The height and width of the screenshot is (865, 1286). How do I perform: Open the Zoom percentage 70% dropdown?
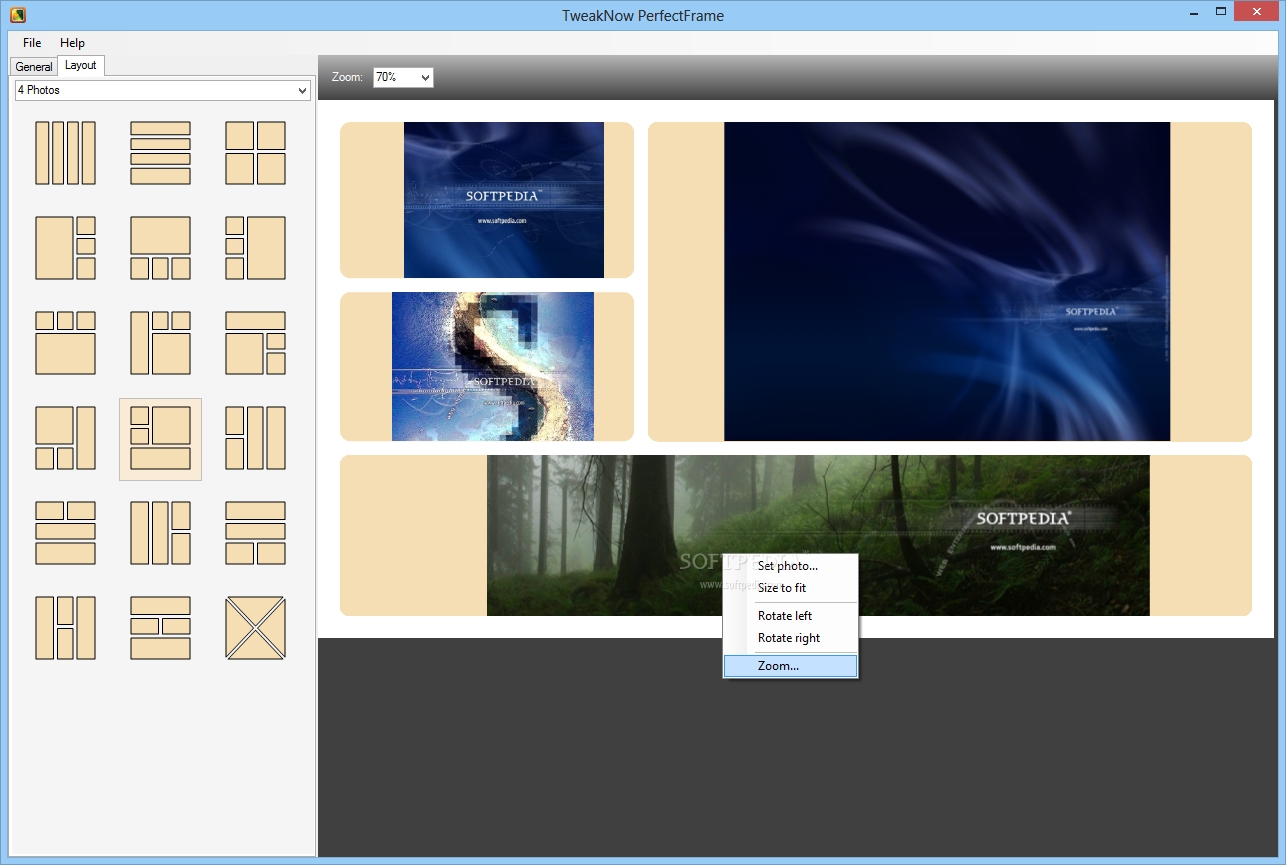(x=403, y=77)
